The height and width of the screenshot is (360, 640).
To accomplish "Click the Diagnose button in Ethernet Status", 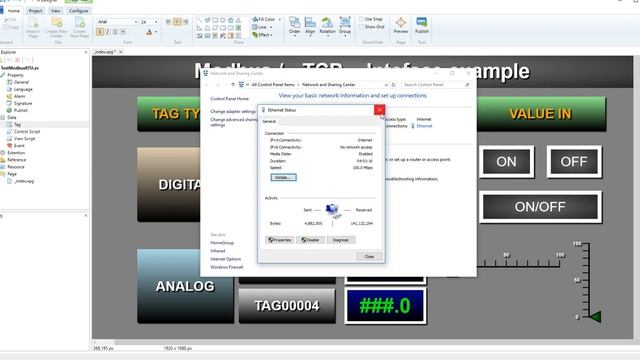I will click(x=341, y=240).
